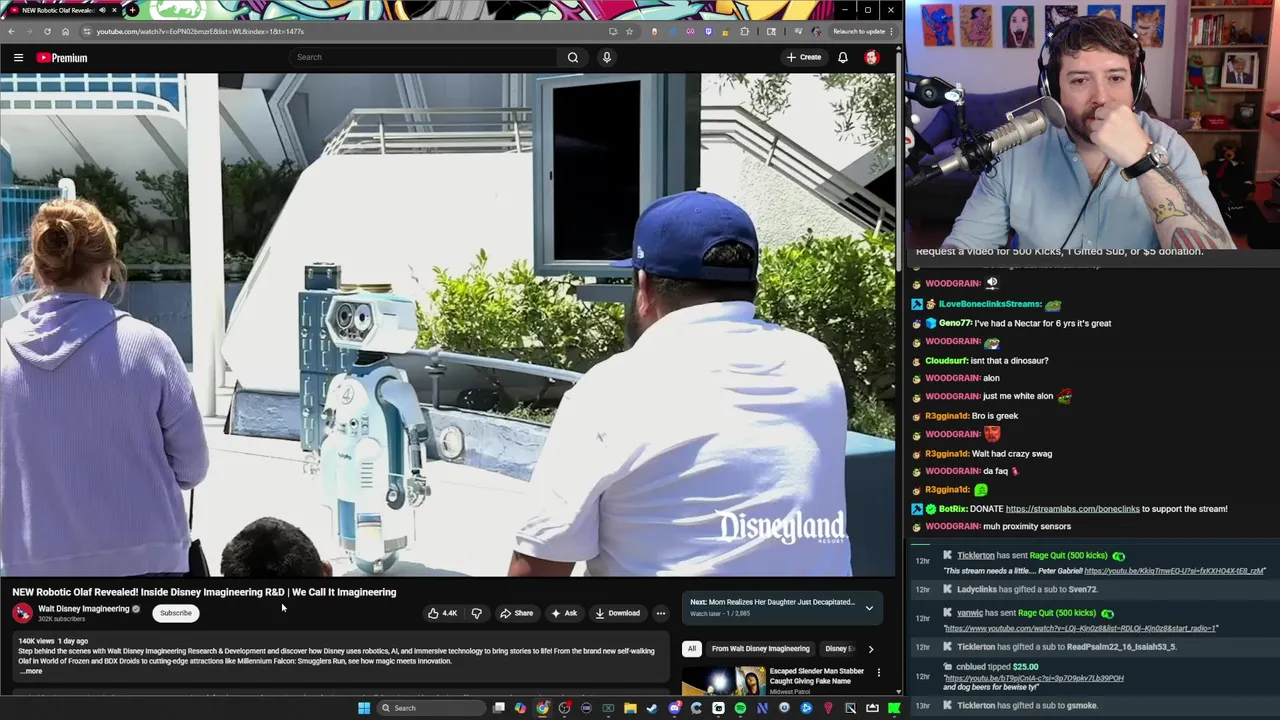Click the Ask button
This screenshot has width=1280, height=720.
pos(564,613)
